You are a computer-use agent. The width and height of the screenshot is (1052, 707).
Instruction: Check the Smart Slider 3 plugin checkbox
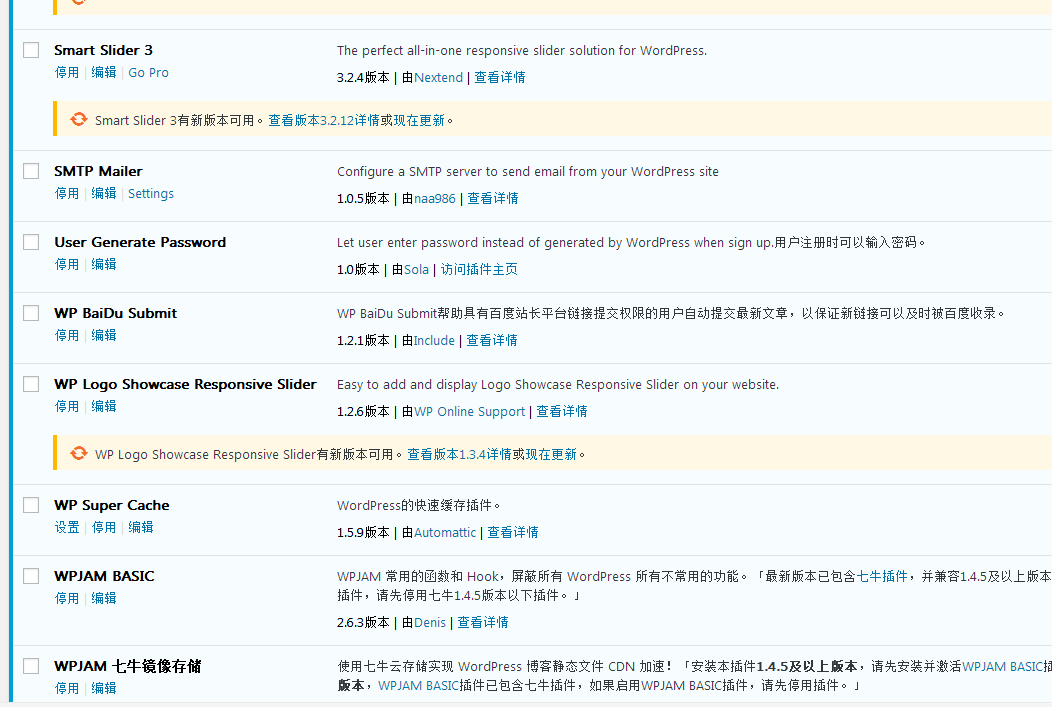31,50
